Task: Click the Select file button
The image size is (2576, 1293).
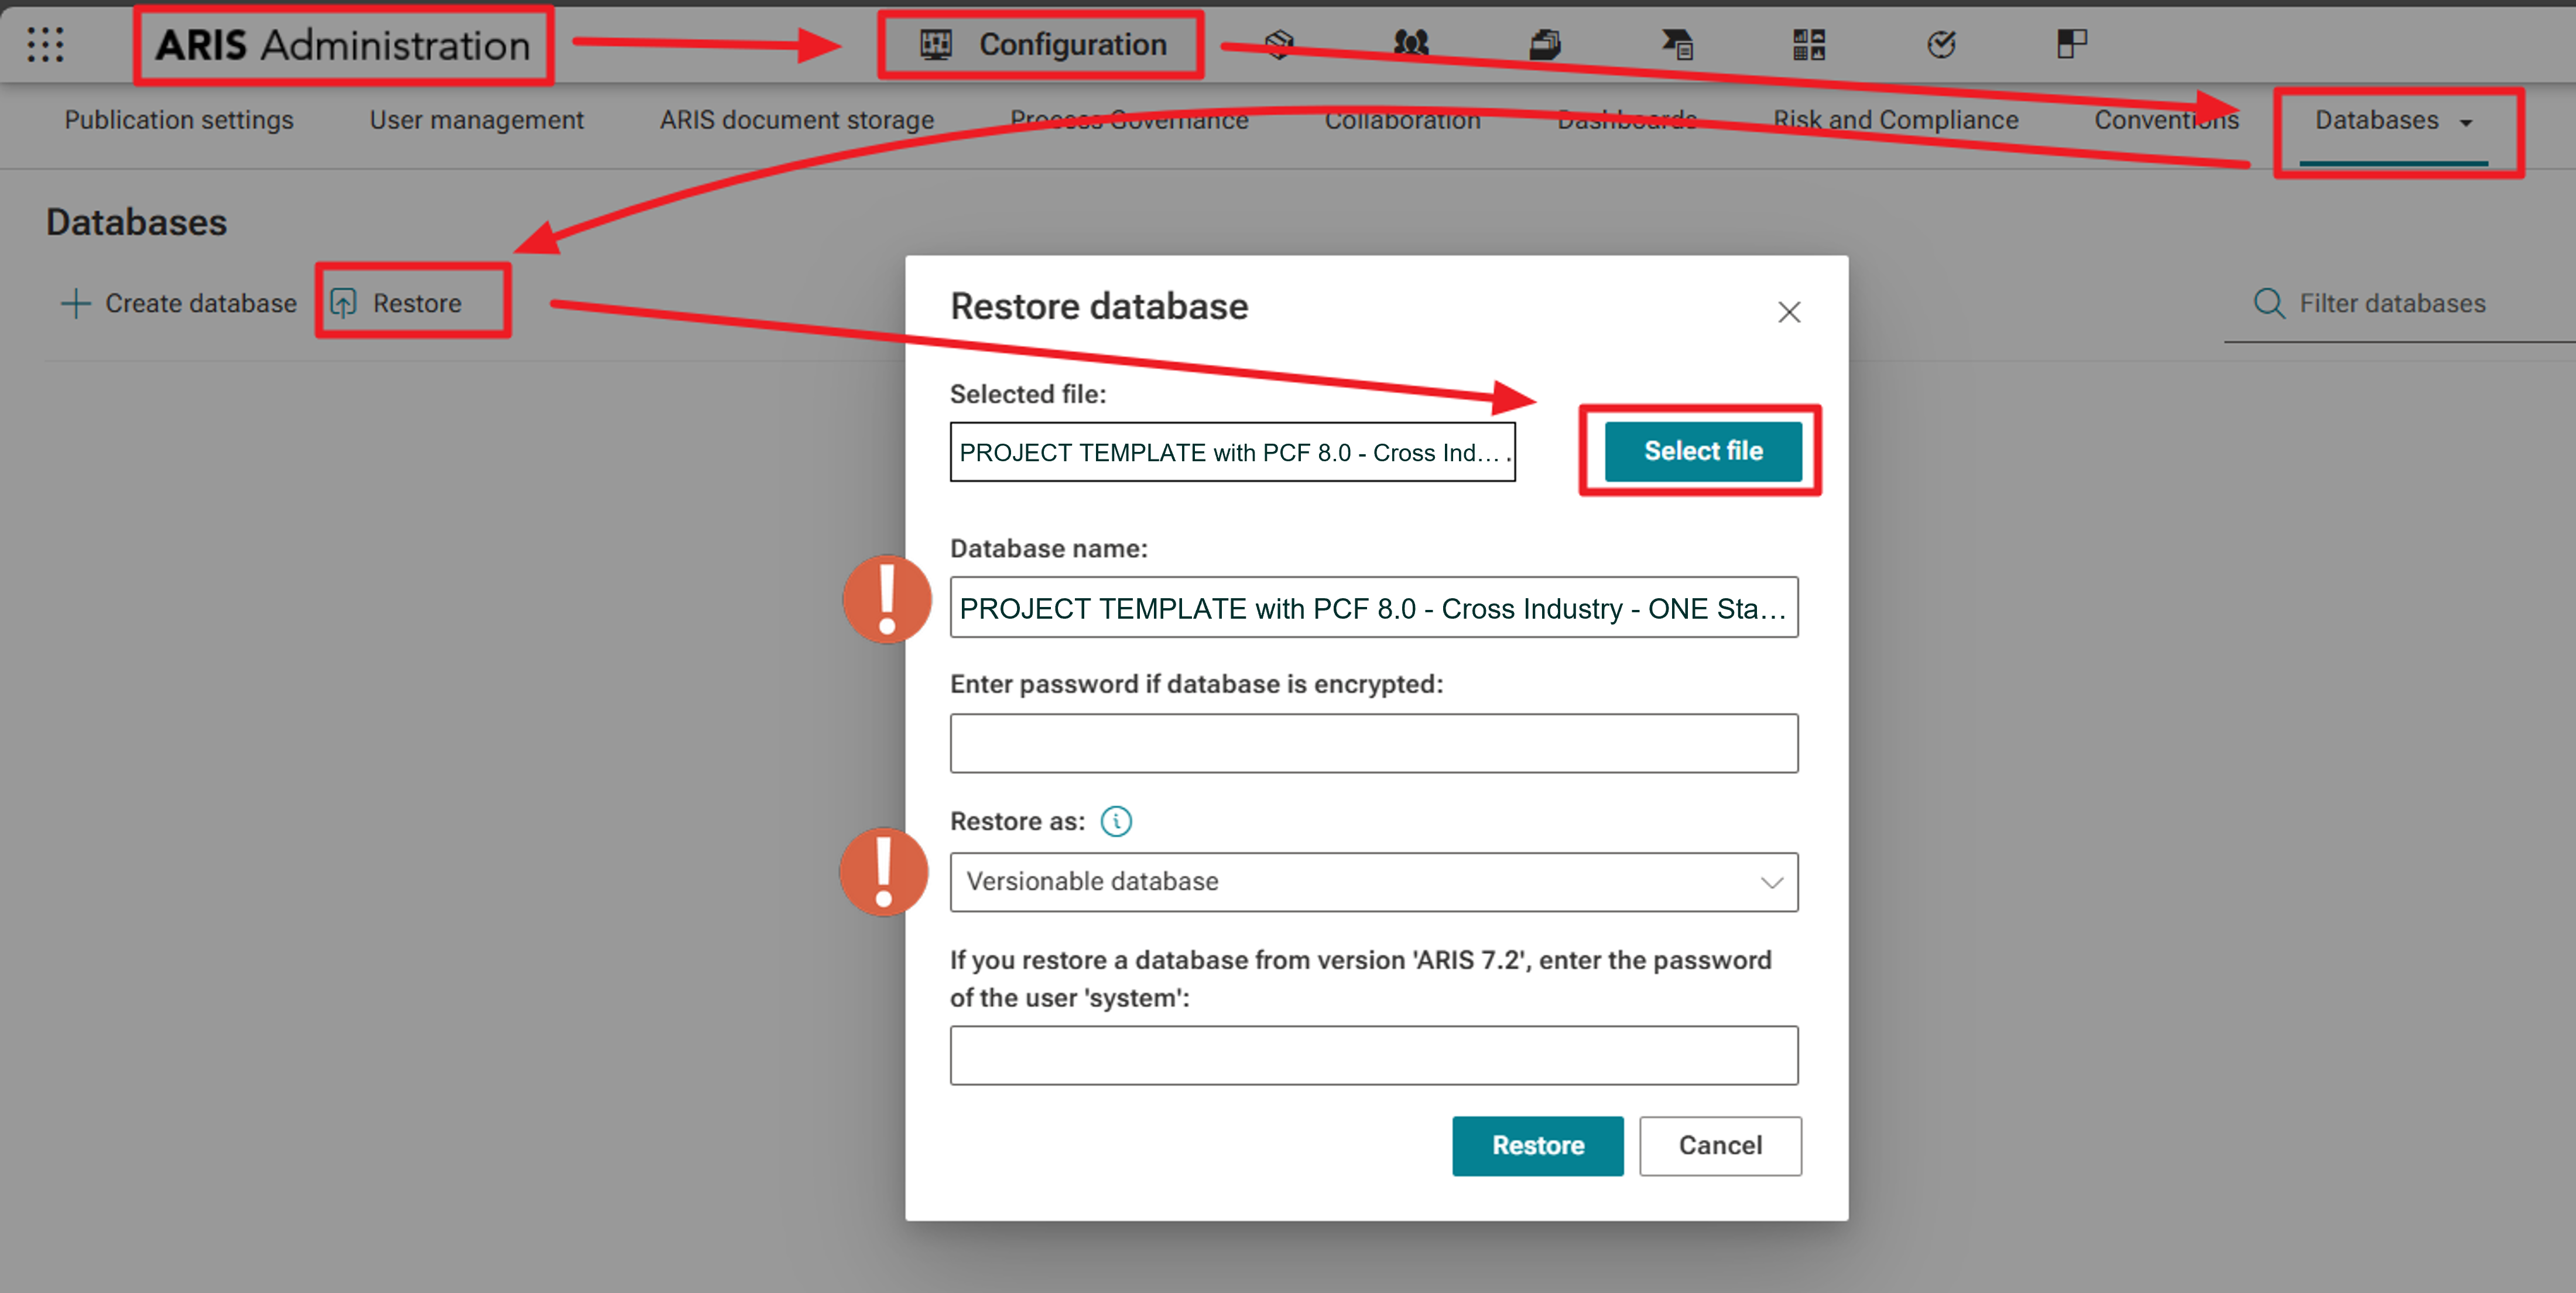Action: [x=1702, y=451]
